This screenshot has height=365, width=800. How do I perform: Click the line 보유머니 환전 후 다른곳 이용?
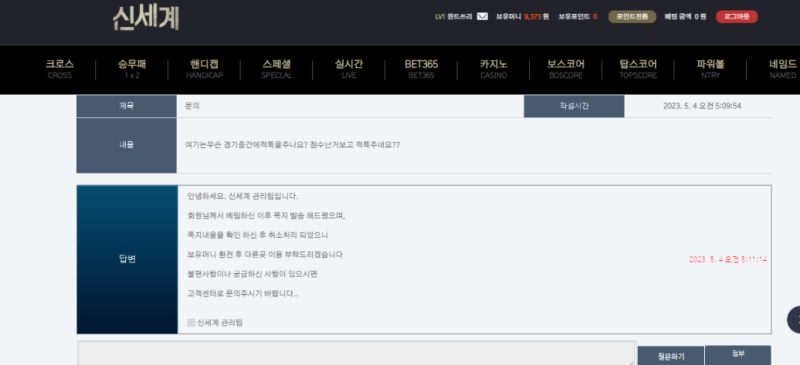265,254
